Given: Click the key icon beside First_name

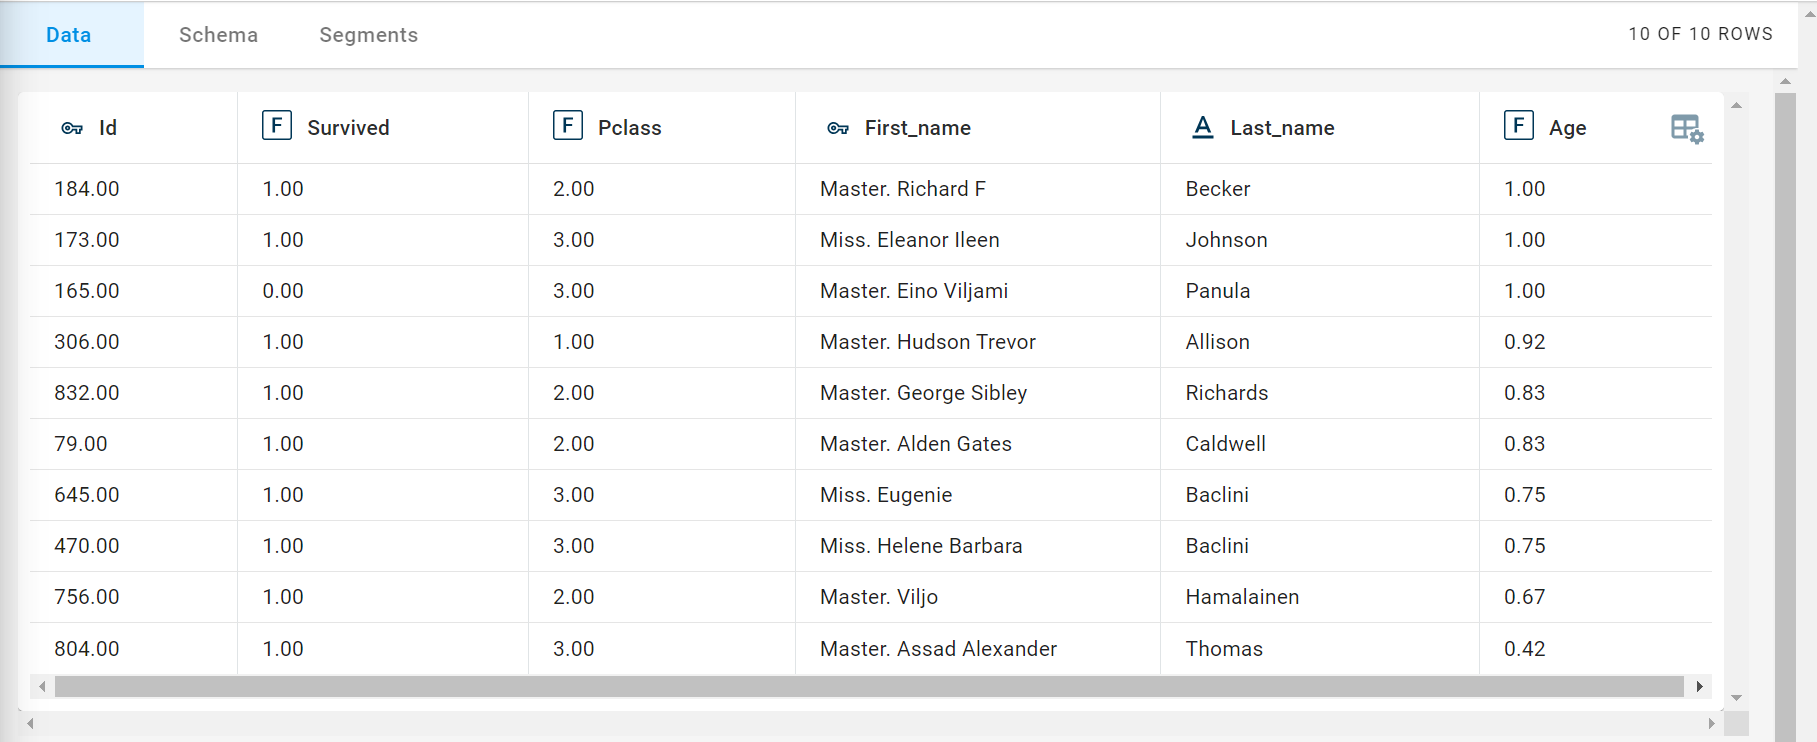Looking at the screenshot, I should 838,128.
